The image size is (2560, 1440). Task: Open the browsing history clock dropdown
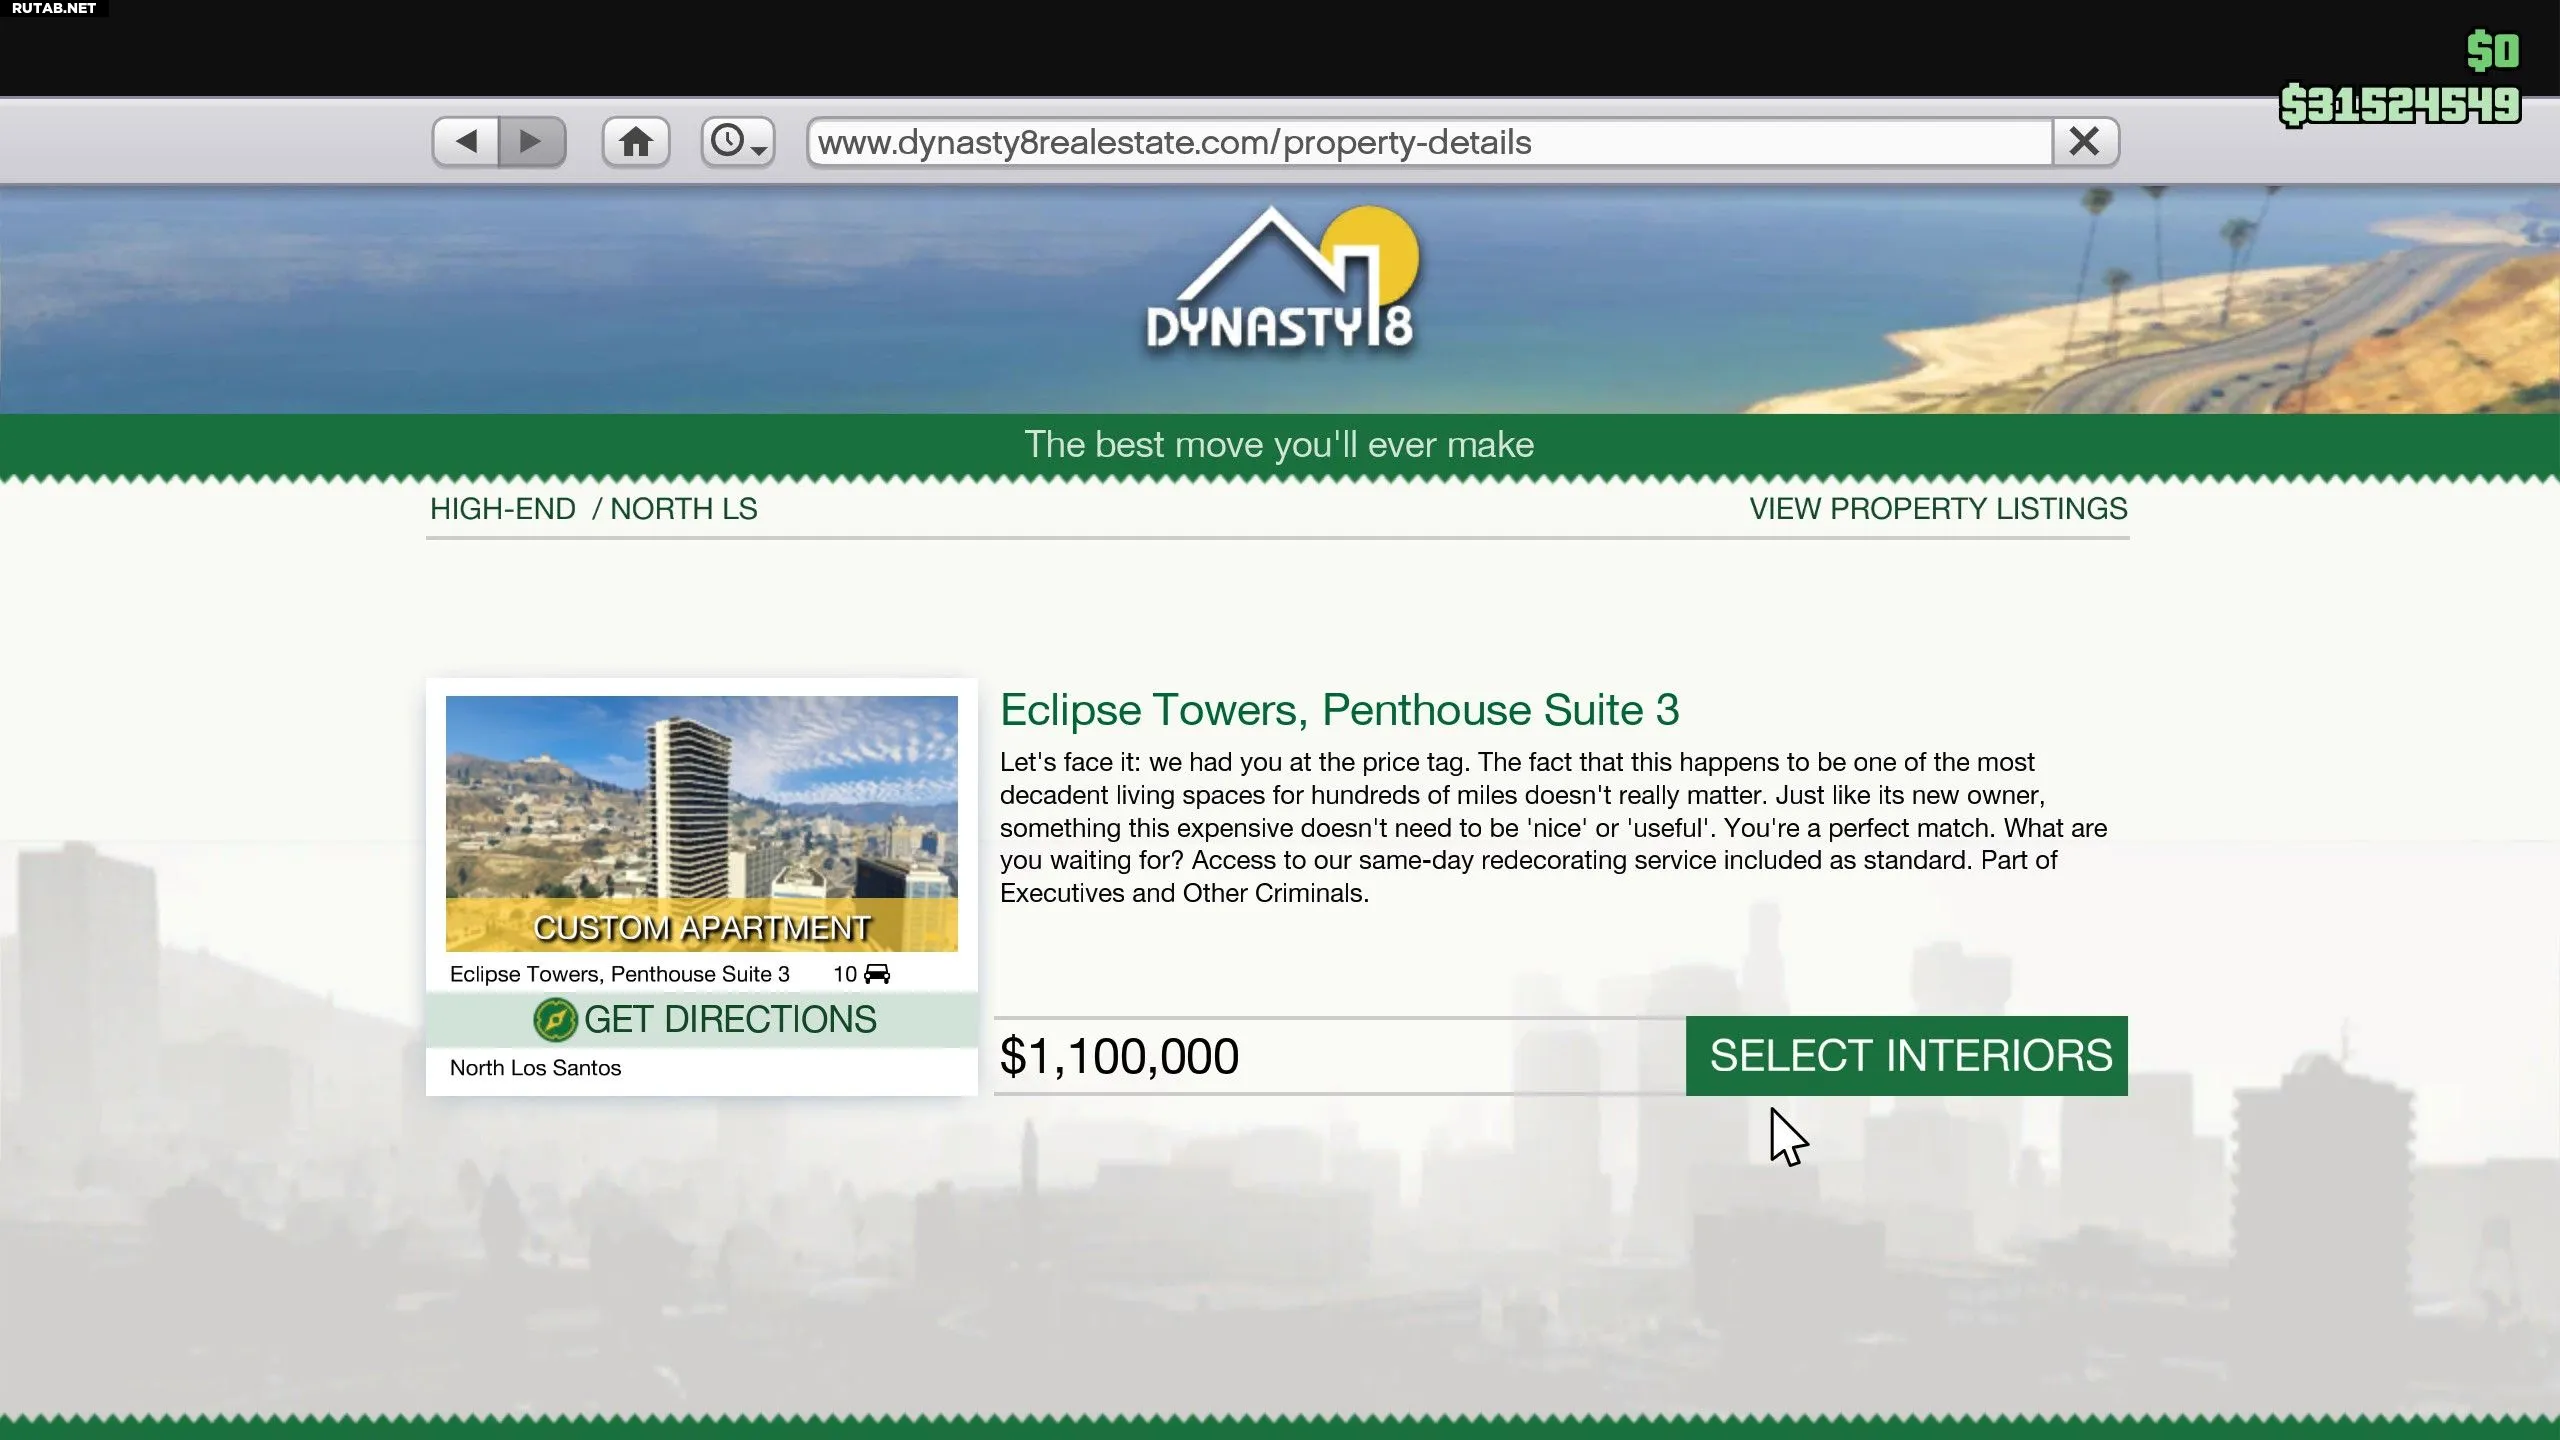(x=738, y=142)
